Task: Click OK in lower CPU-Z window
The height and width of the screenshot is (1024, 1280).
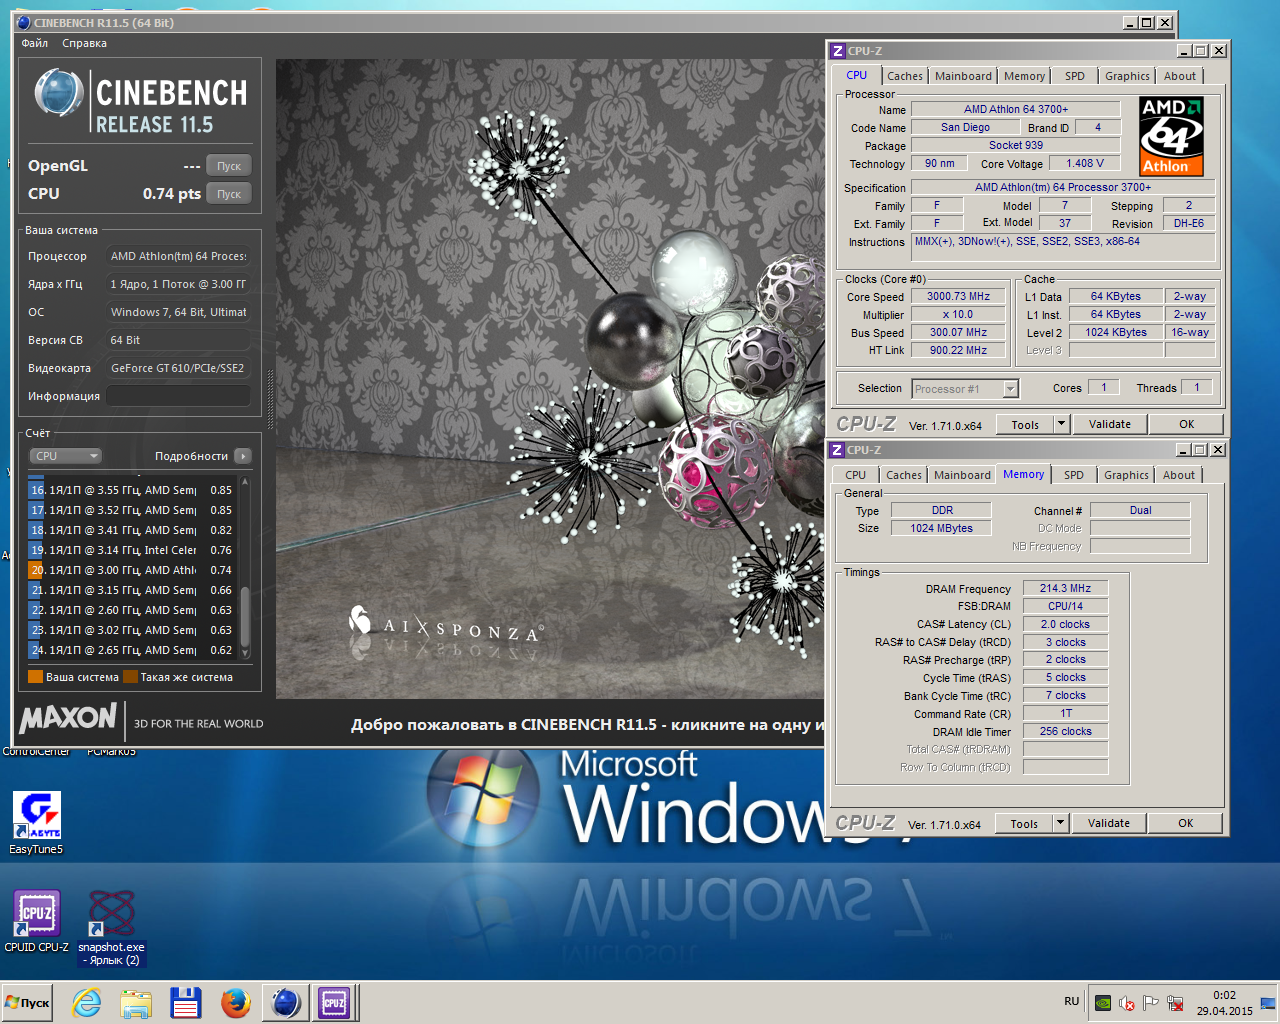Action: click(x=1186, y=823)
